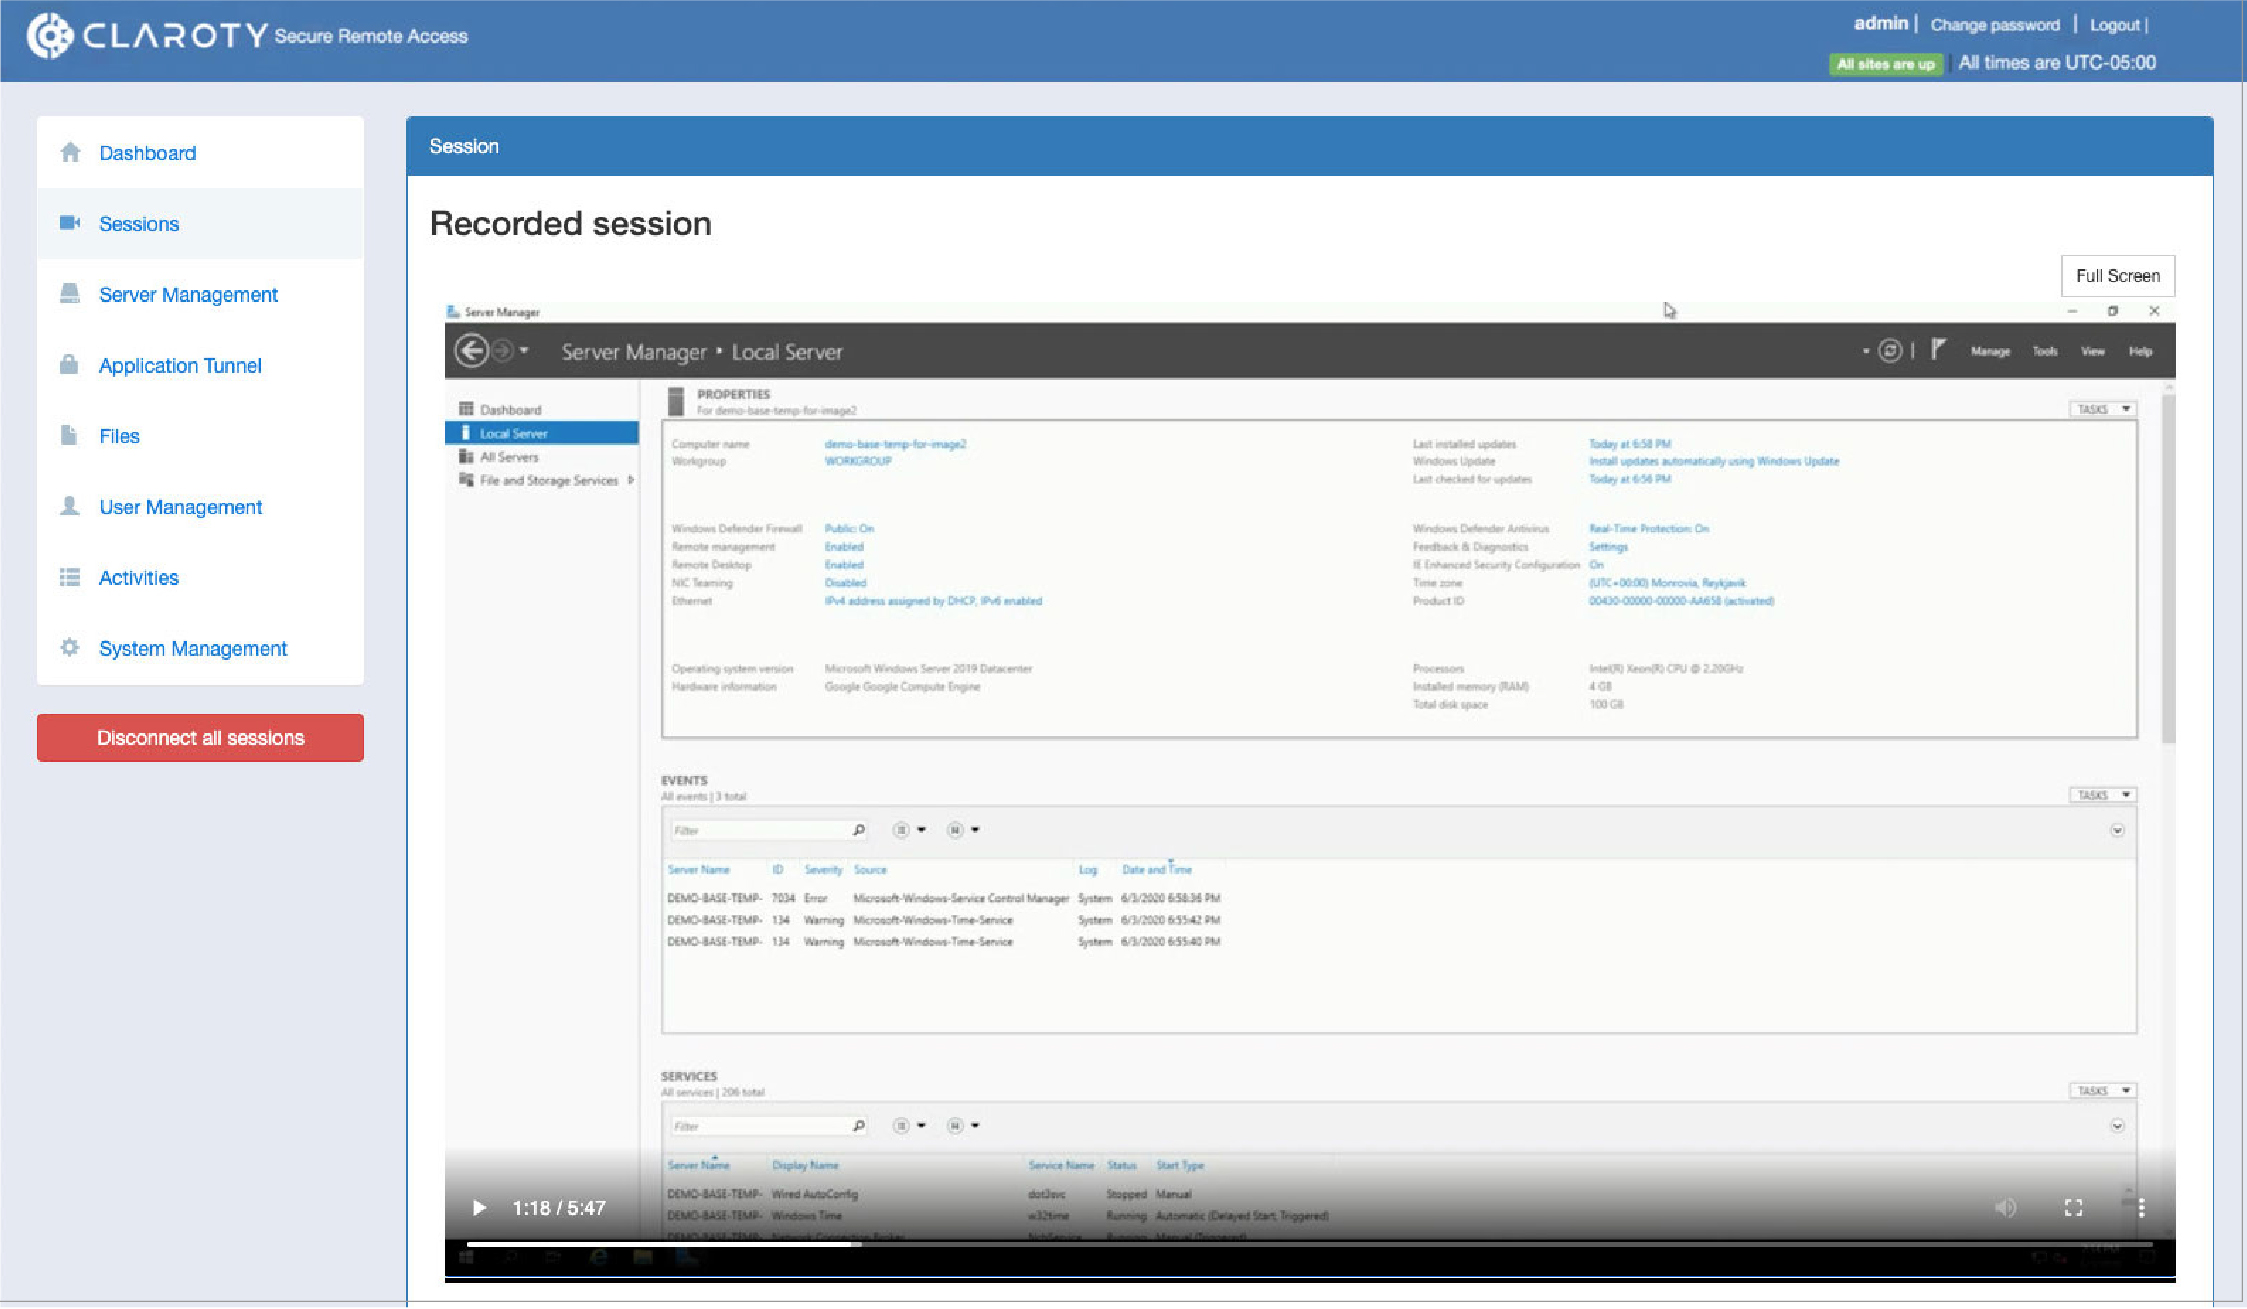
Task: Click Real-Time Protection: On link
Action: (1648, 528)
